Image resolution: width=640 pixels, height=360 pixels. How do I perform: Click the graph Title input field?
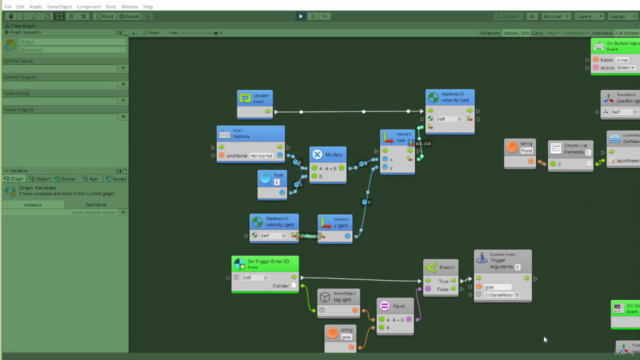pyautogui.click(x=72, y=42)
